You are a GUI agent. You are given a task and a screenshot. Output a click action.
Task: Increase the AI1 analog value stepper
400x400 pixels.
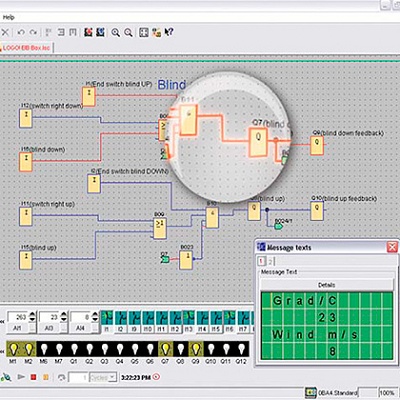32,314
